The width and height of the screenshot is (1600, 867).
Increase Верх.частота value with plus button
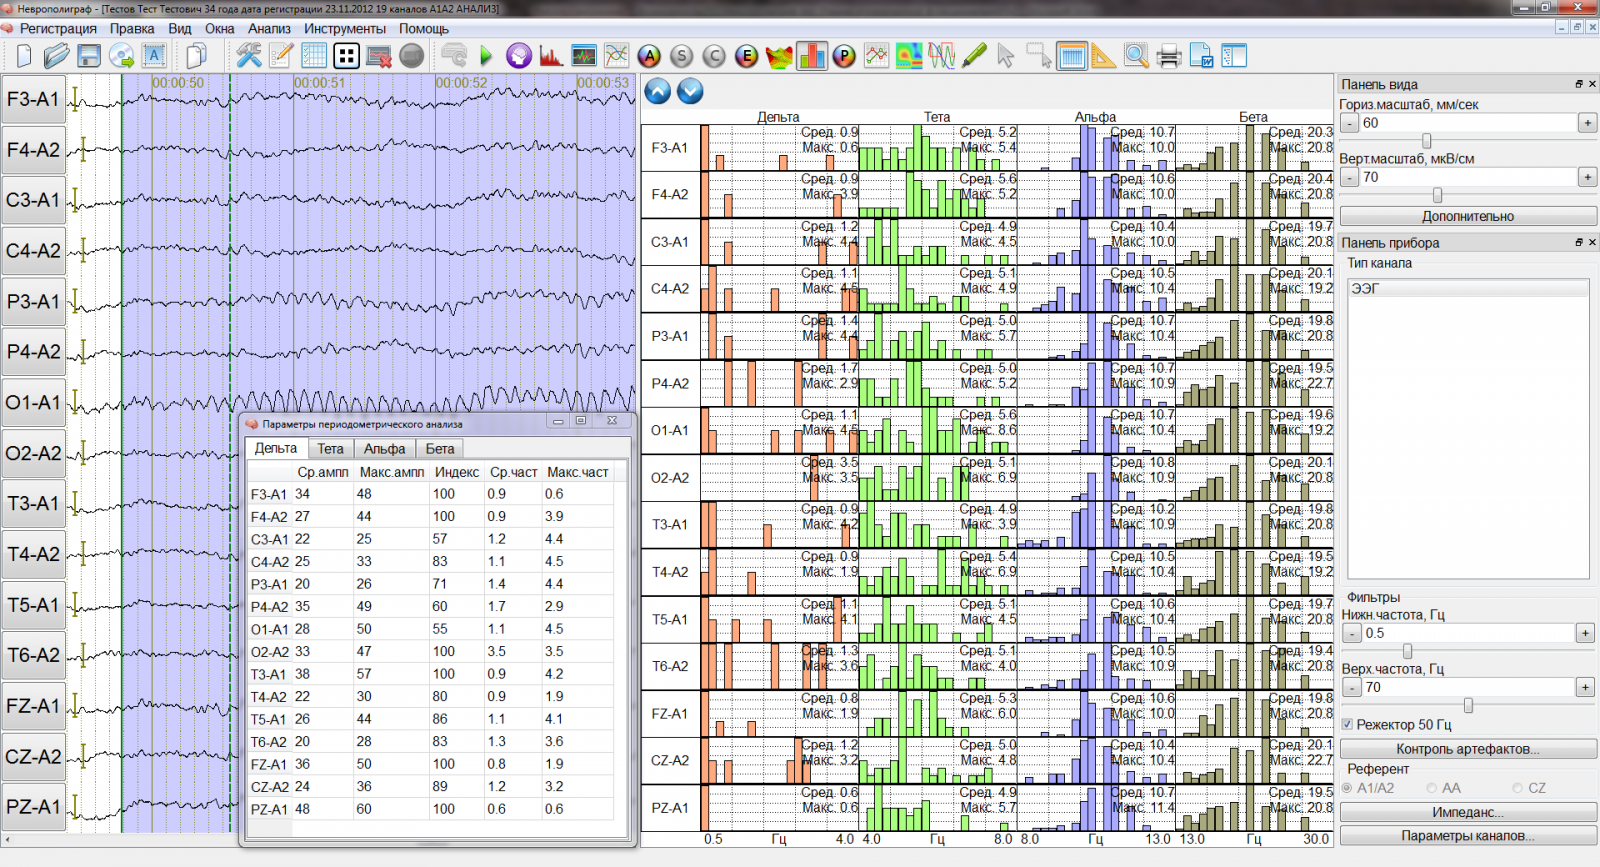tap(1585, 687)
